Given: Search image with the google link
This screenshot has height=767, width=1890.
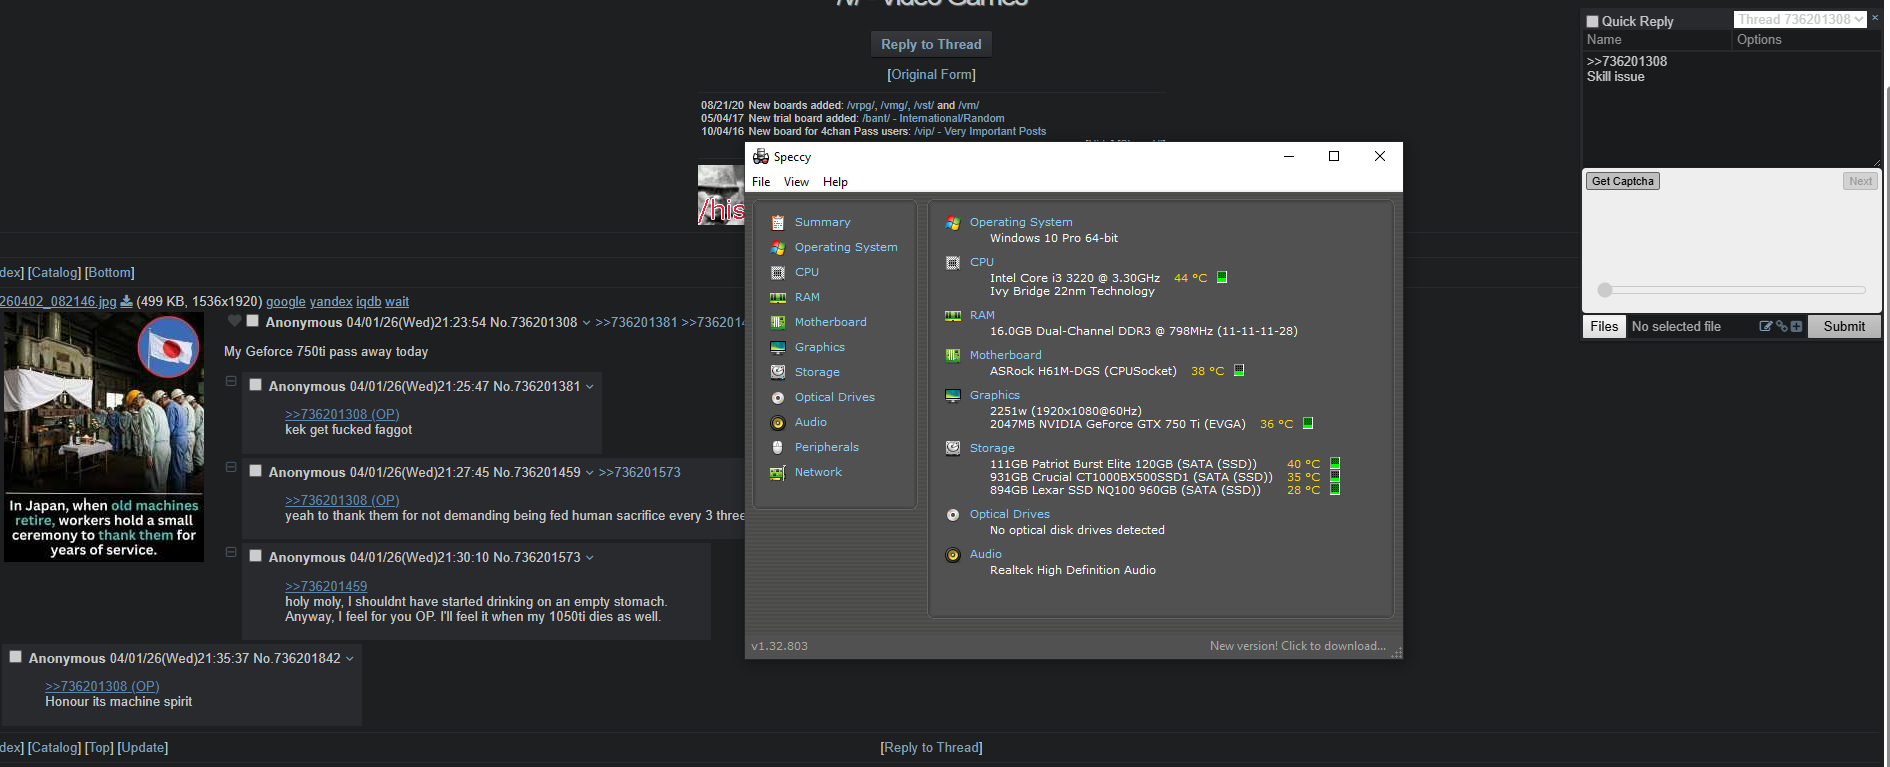Looking at the screenshot, I should pyautogui.click(x=286, y=301).
